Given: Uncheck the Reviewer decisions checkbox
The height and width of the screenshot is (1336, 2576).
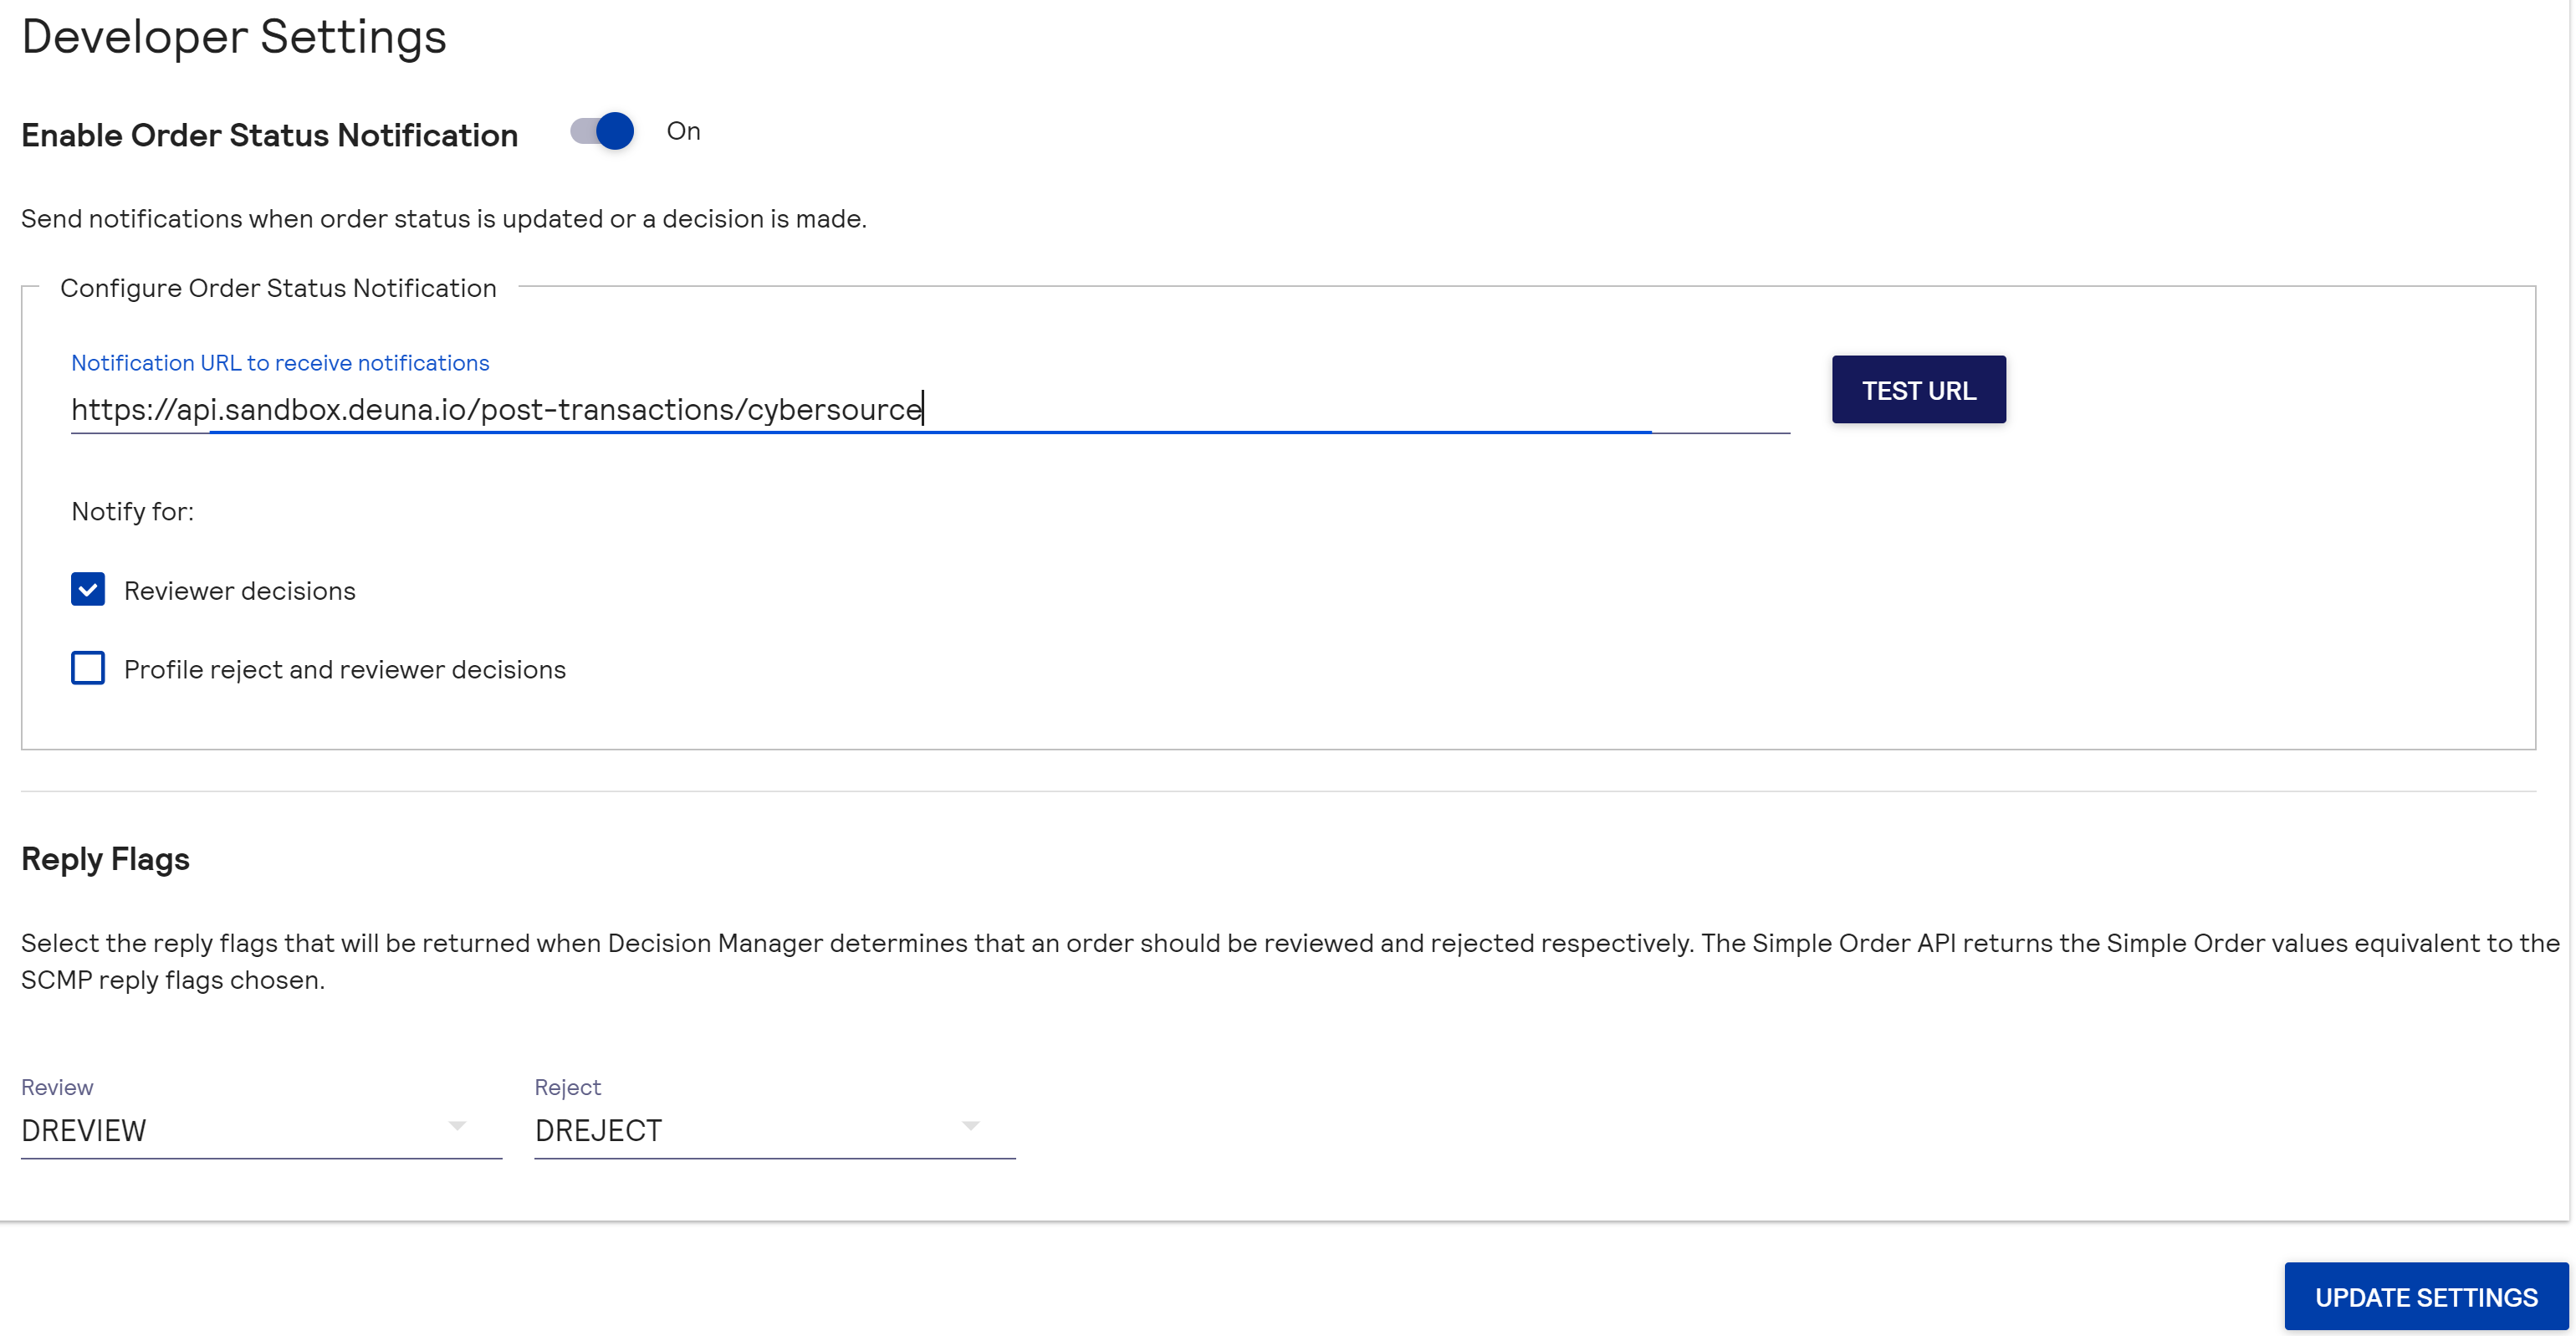Looking at the screenshot, I should click(x=88, y=590).
